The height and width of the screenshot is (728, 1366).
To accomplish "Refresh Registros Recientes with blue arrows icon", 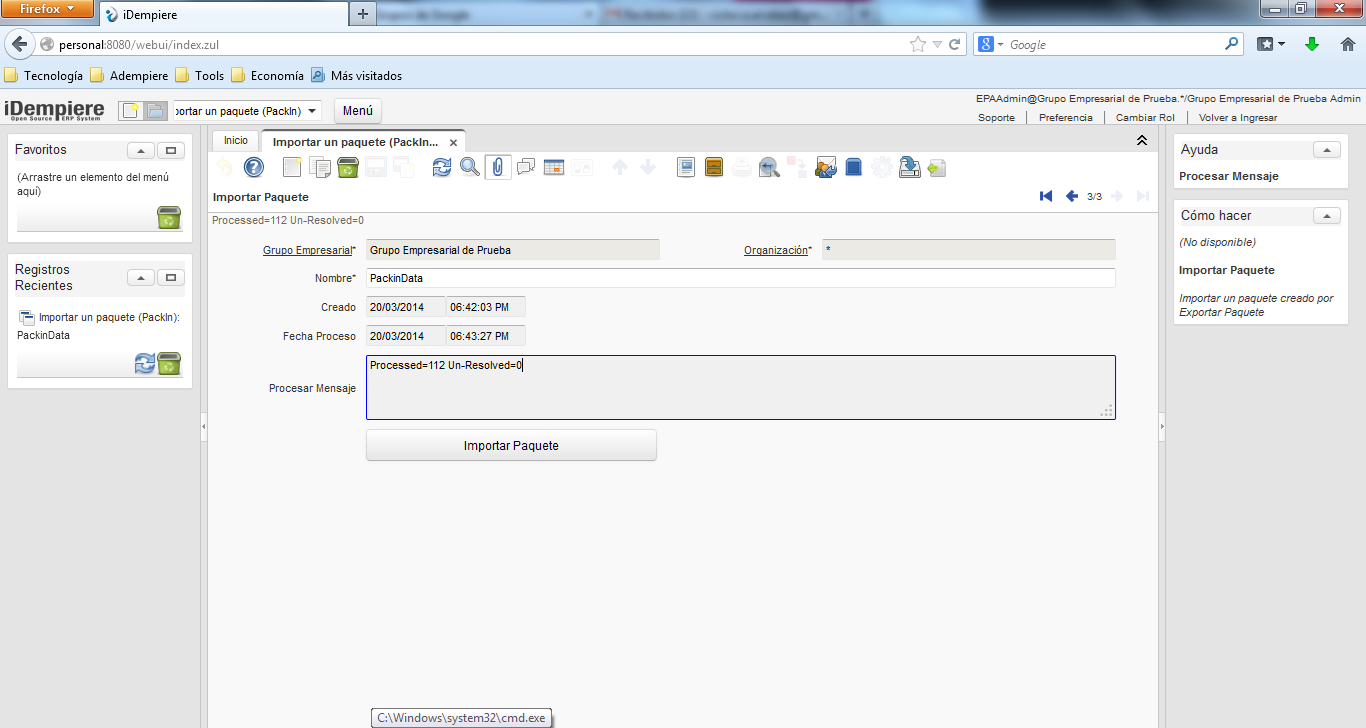I will [x=145, y=364].
